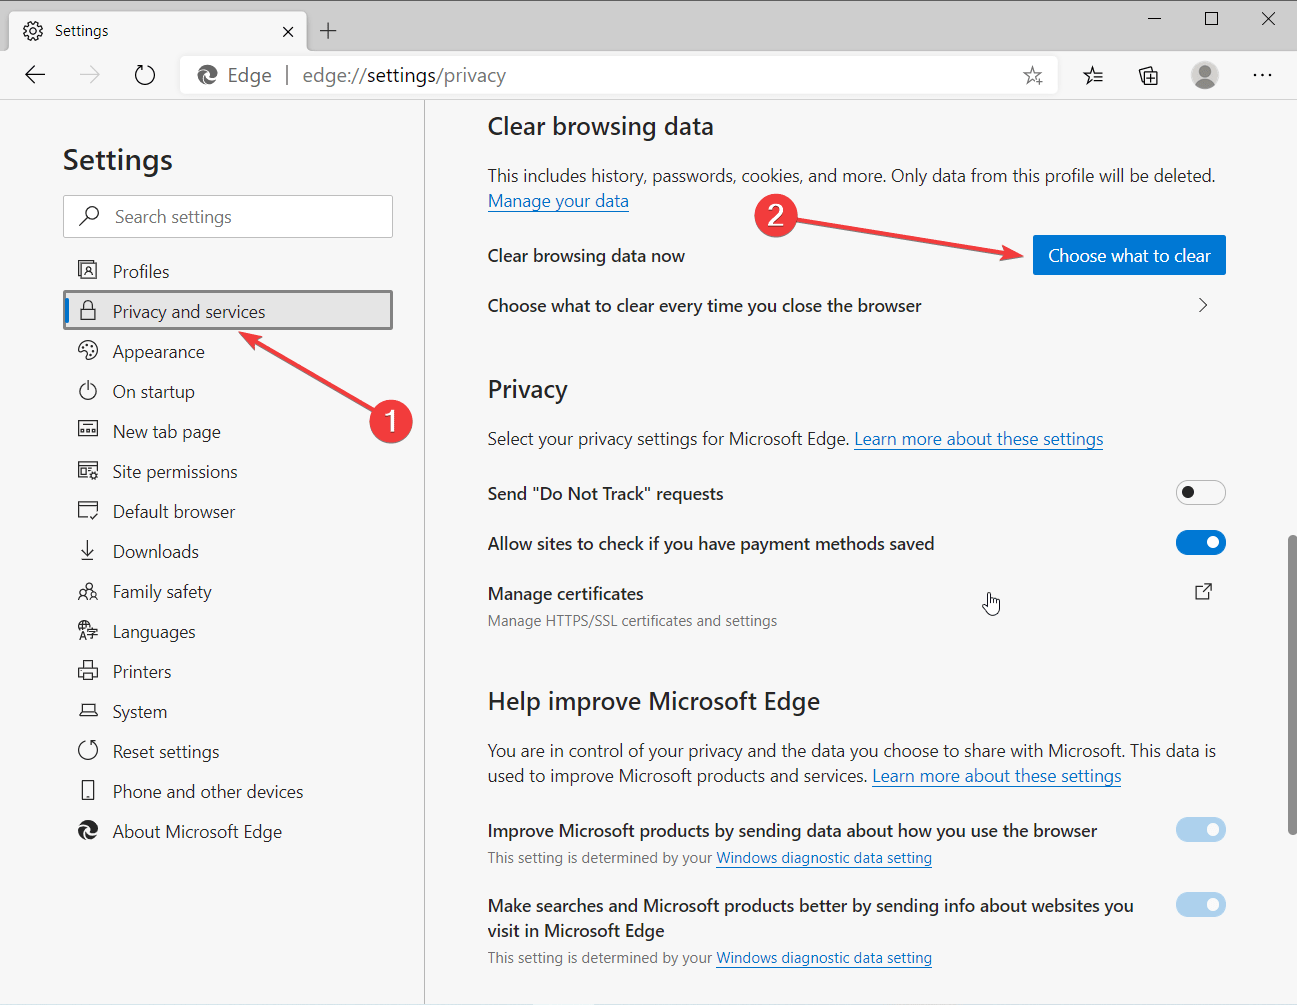Click the Phone and other devices icon
The image size is (1297, 1005).
(x=88, y=791)
